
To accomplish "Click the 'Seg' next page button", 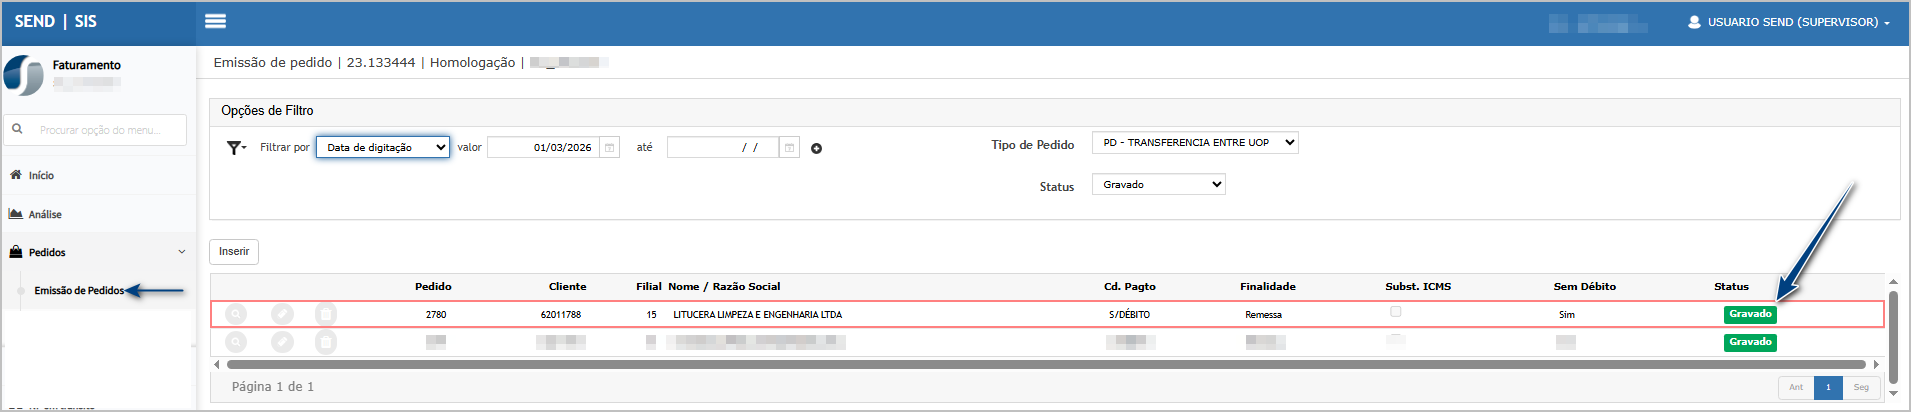I will [1860, 387].
